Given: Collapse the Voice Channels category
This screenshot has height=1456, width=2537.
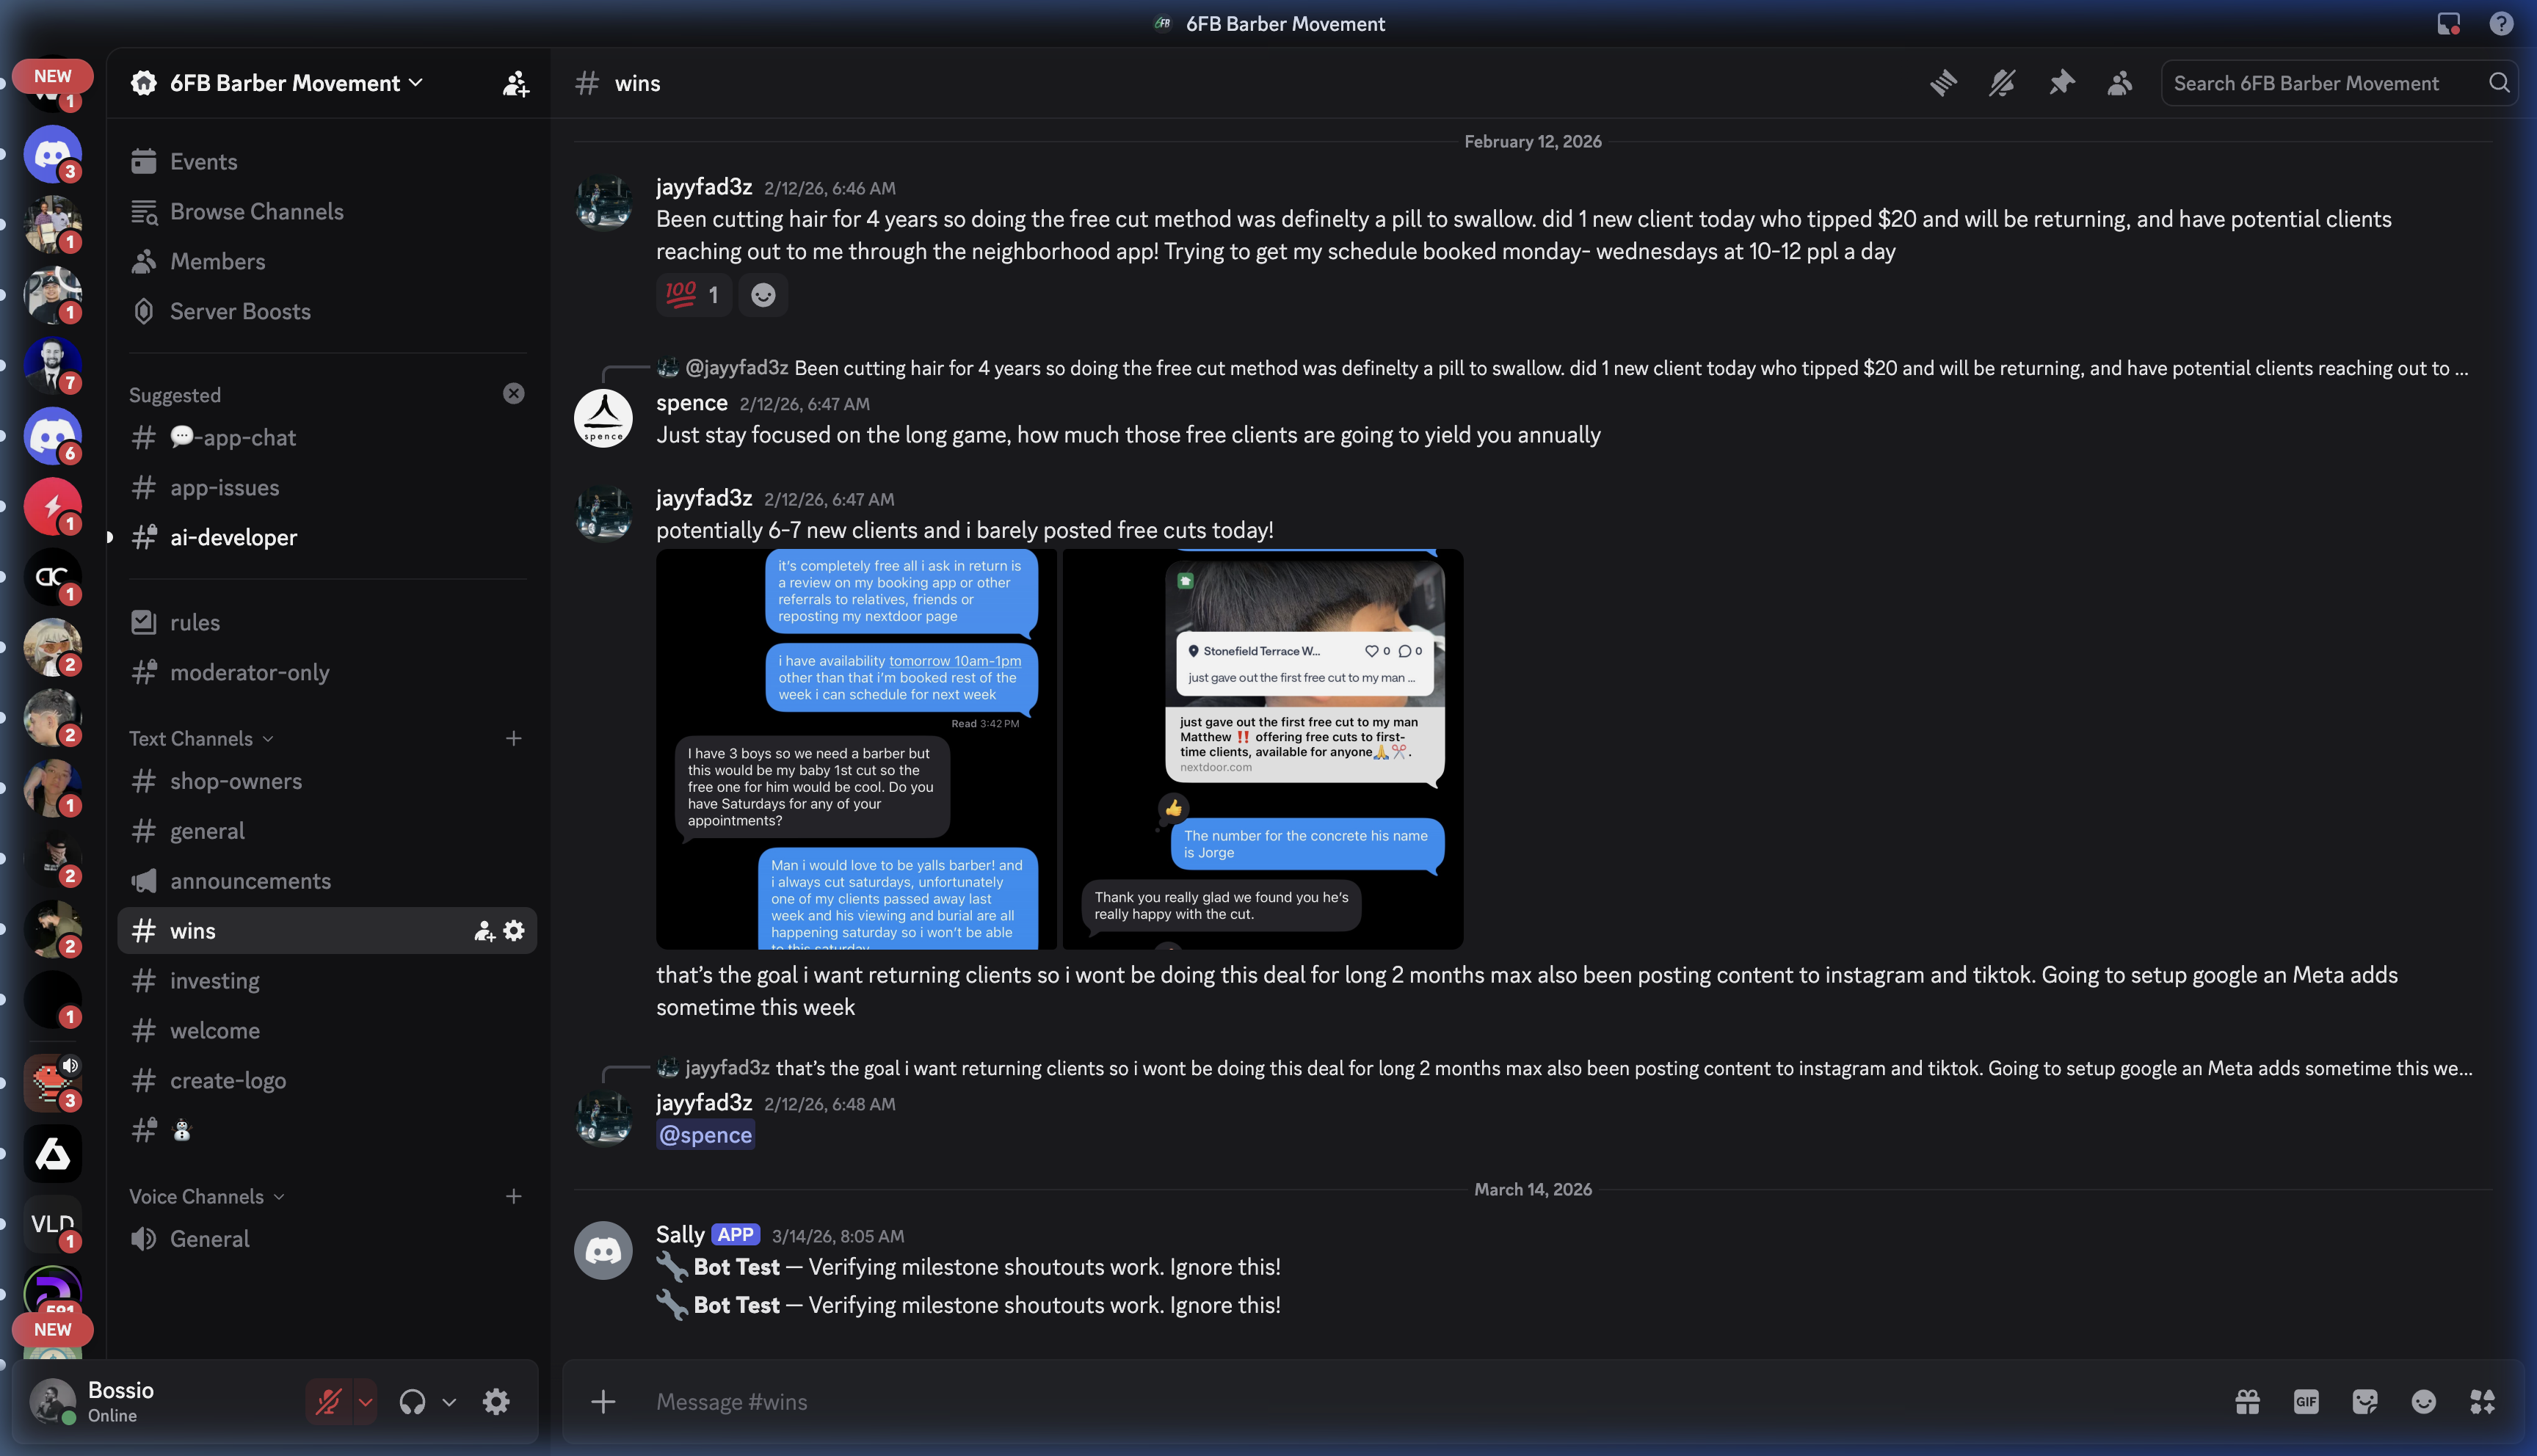Looking at the screenshot, I should [x=203, y=1196].
